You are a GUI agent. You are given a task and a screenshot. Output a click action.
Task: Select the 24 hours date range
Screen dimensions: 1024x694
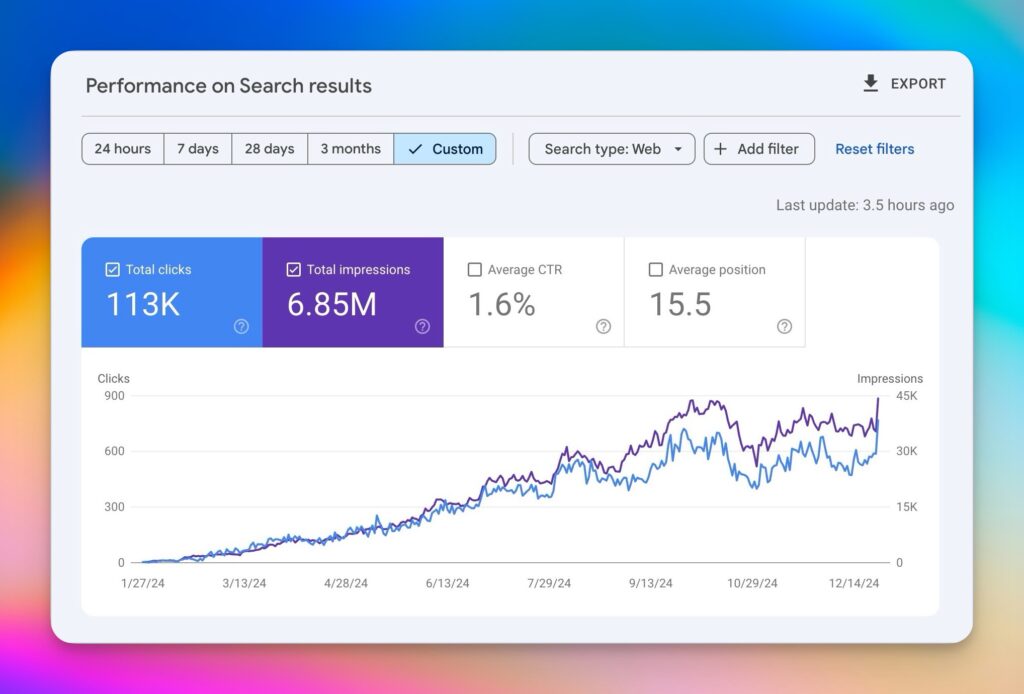pyautogui.click(x=122, y=149)
